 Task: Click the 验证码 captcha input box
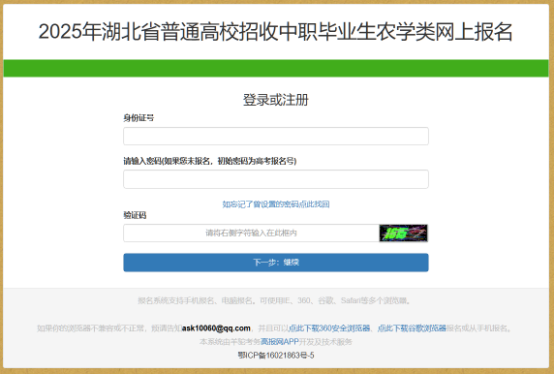(251, 233)
